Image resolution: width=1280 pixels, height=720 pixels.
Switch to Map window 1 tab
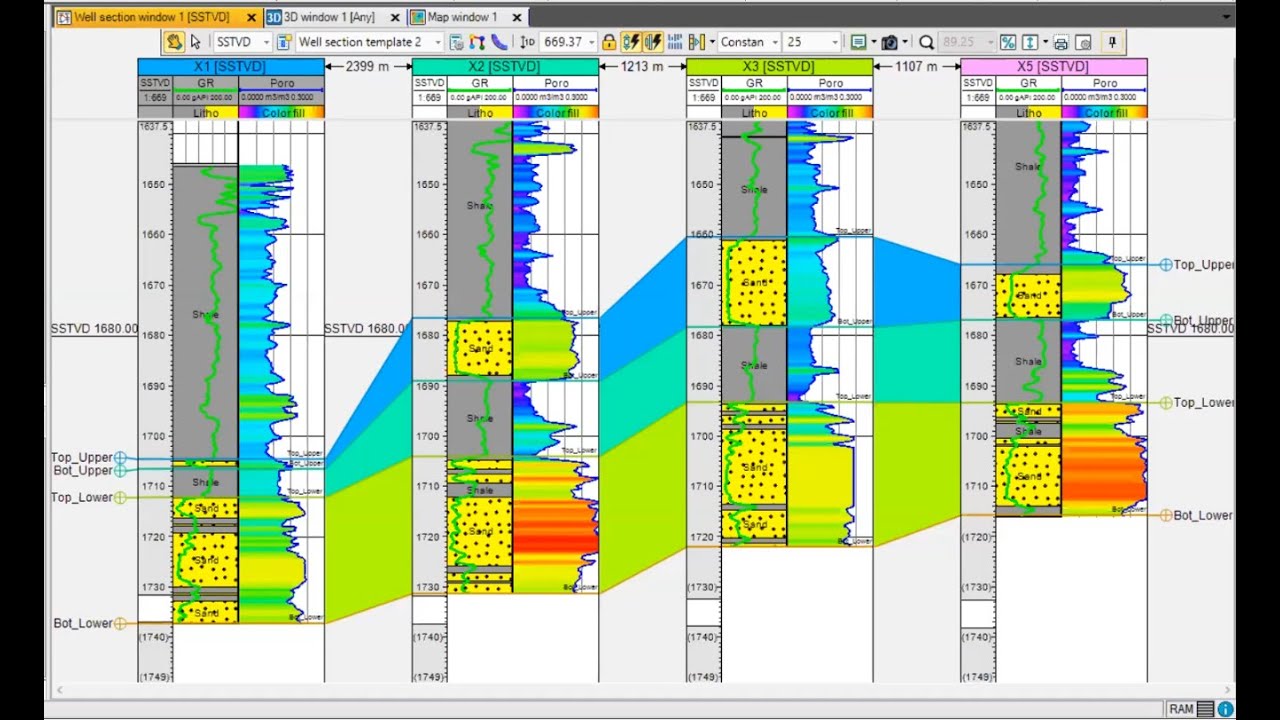coord(462,17)
